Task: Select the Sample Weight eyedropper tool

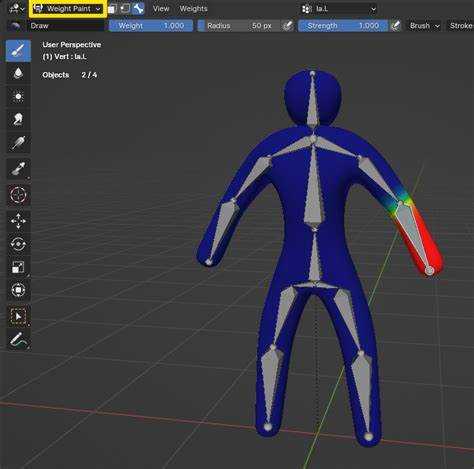Action: (x=18, y=168)
